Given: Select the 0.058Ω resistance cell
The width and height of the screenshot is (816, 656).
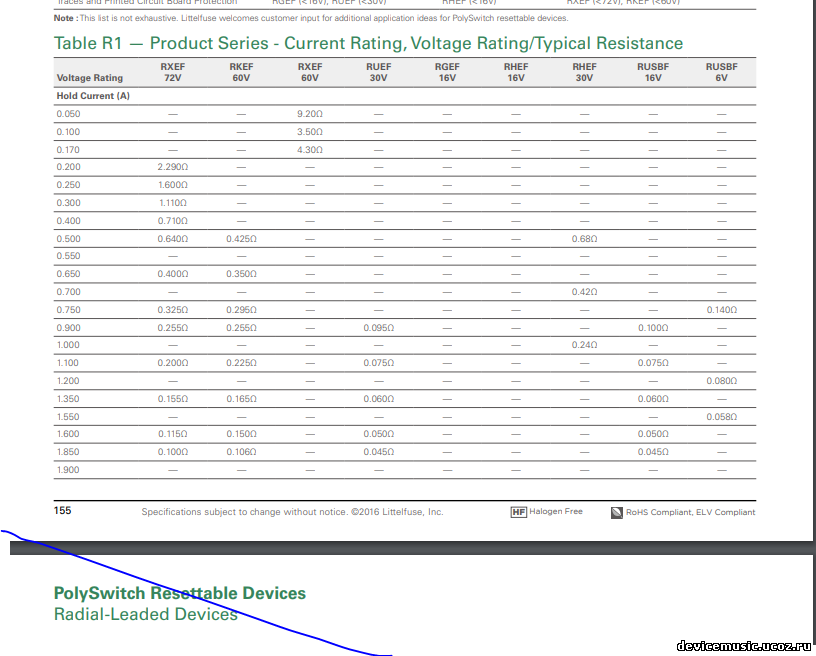Looking at the screenshot, I should pos(721,417).
